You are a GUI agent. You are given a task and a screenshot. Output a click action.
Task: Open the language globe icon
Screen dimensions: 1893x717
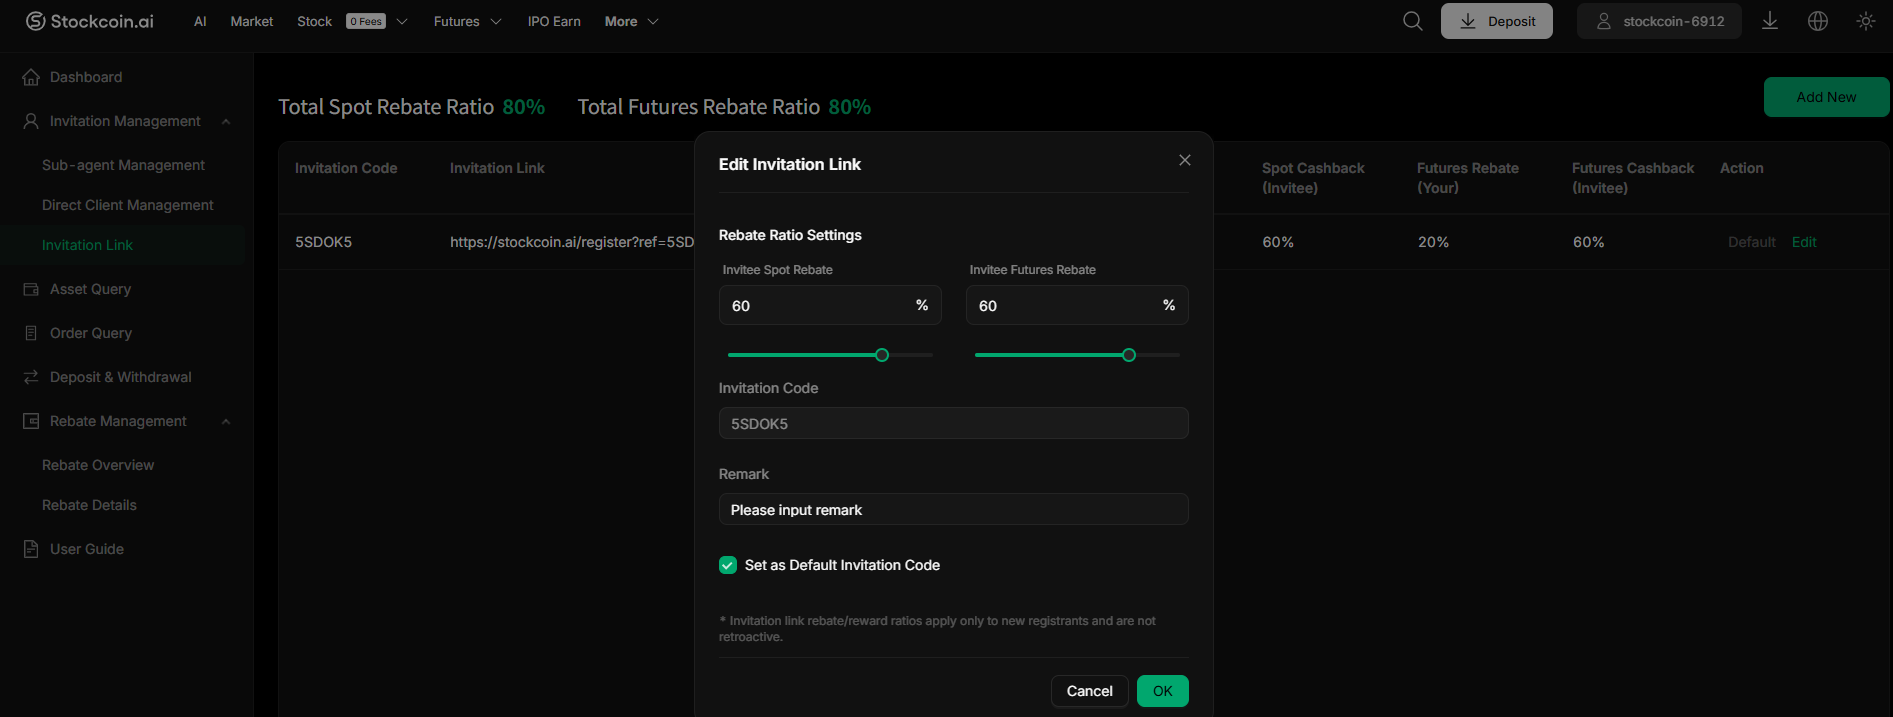tap(1818, 21)
